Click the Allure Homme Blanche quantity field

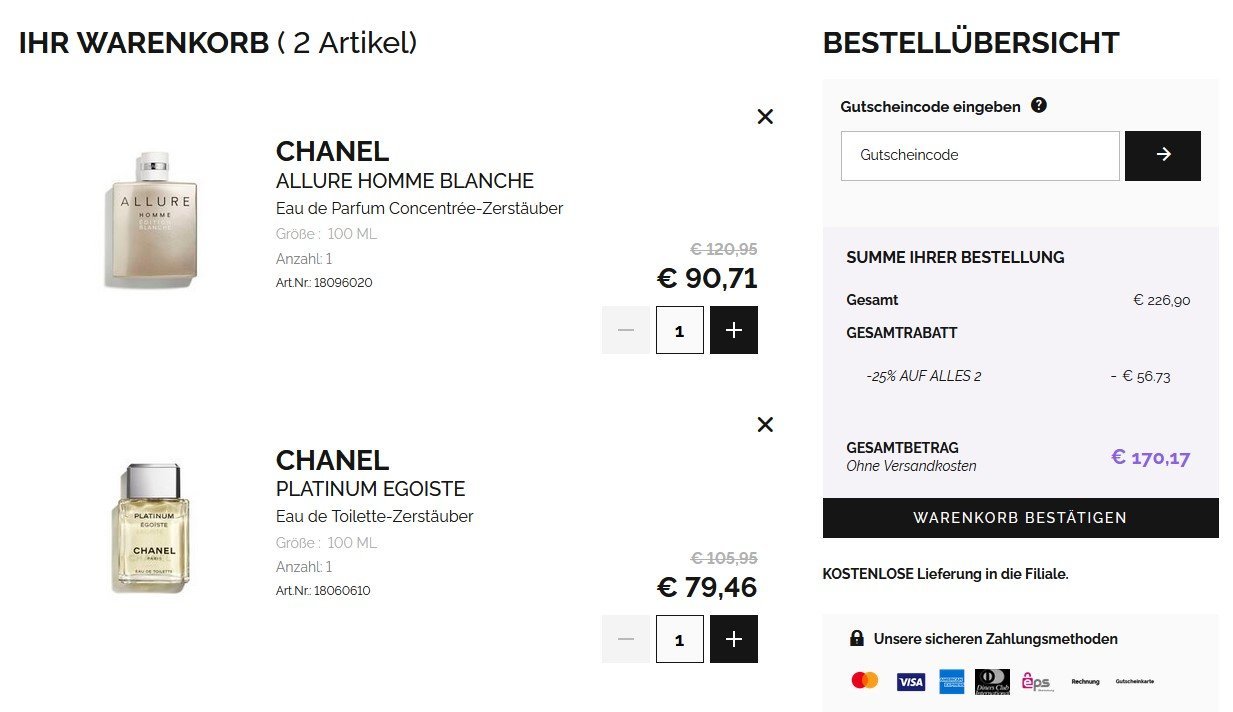pos(680,330)
